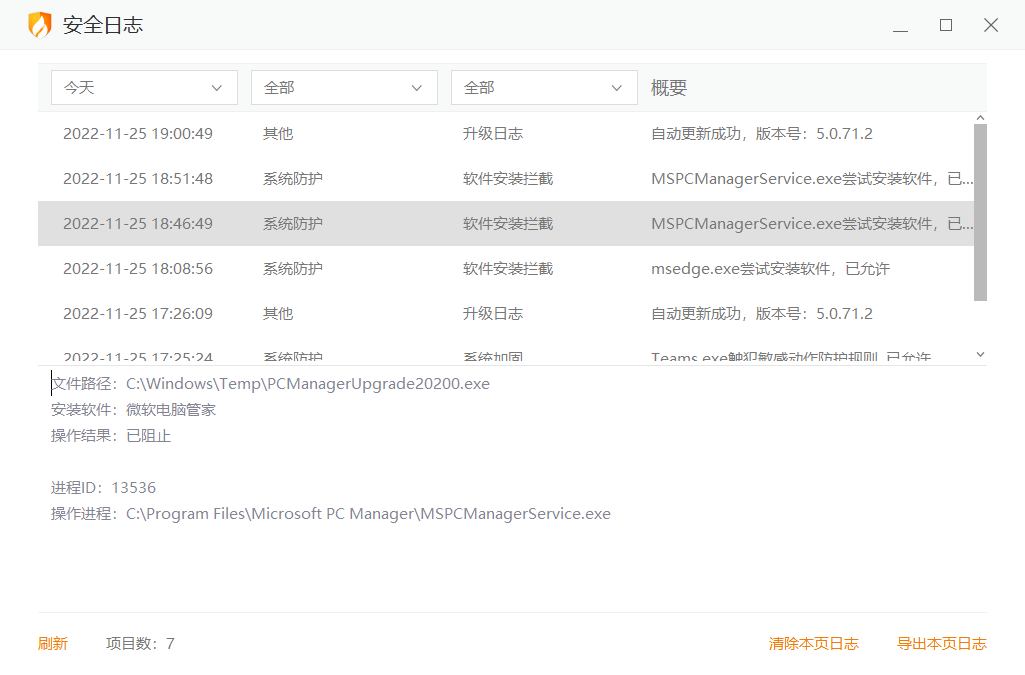Close the 安全日志 window

[991, 26]
